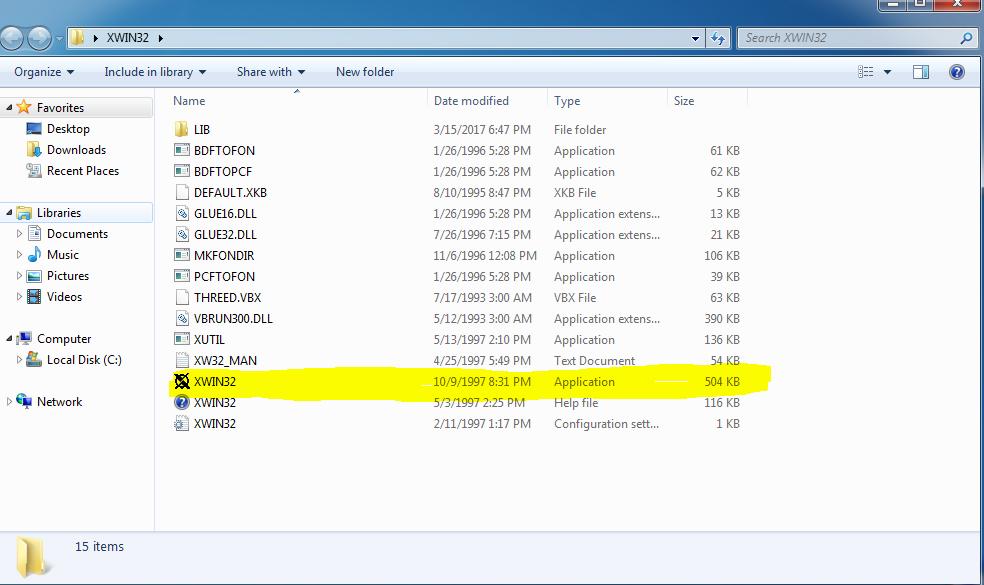984x585 pixels.
Task: Select the XWIN32 application X icon
Action: click(181, 381)
